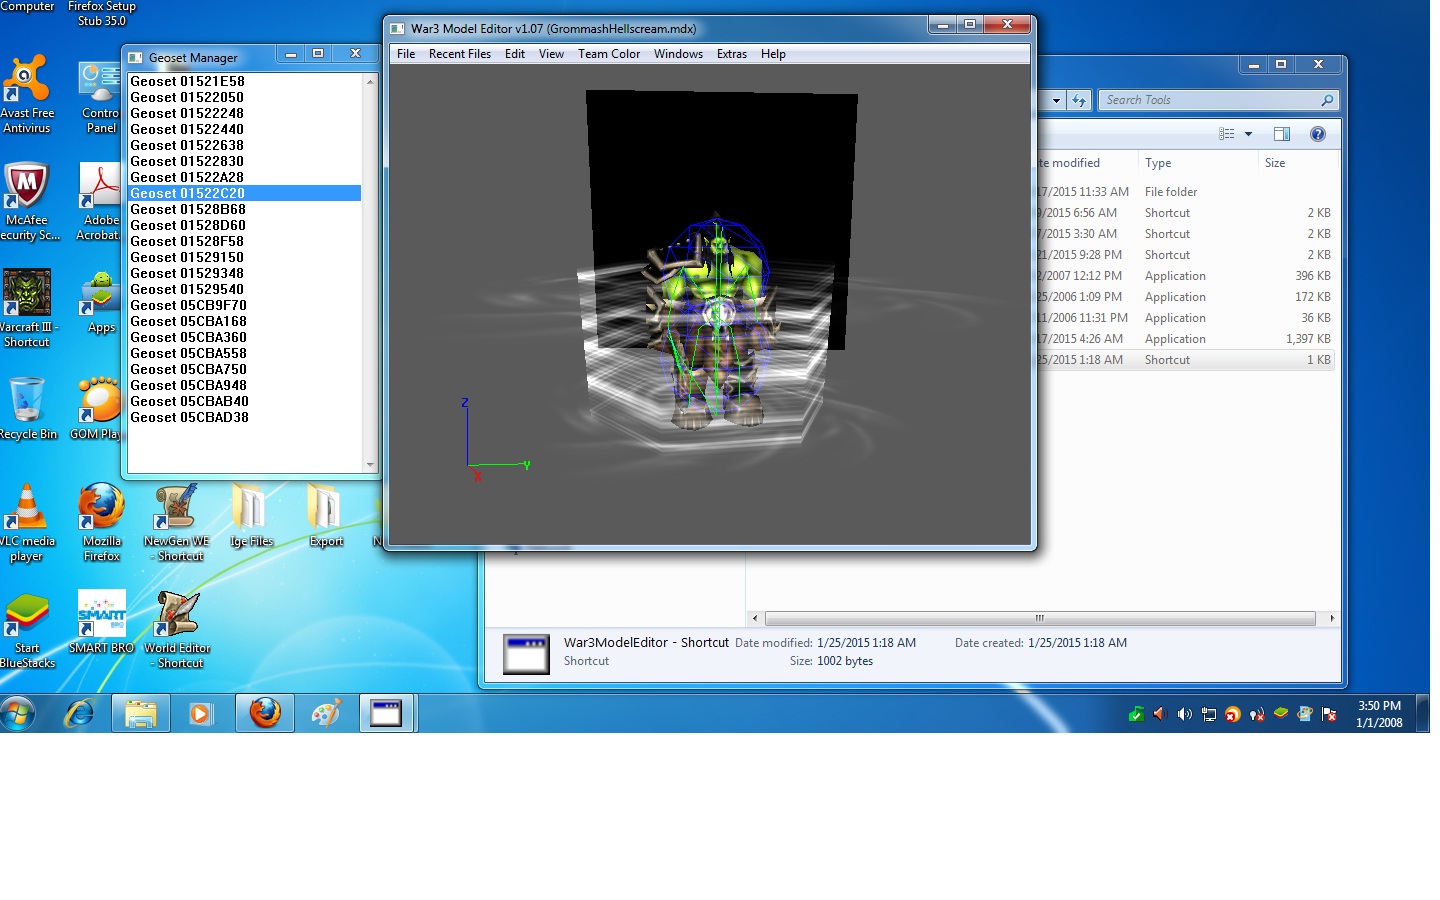Screen dimensions: 1440x900
Task: Switch to Paint on the taskbar
Action: click(x=326, y=714)
